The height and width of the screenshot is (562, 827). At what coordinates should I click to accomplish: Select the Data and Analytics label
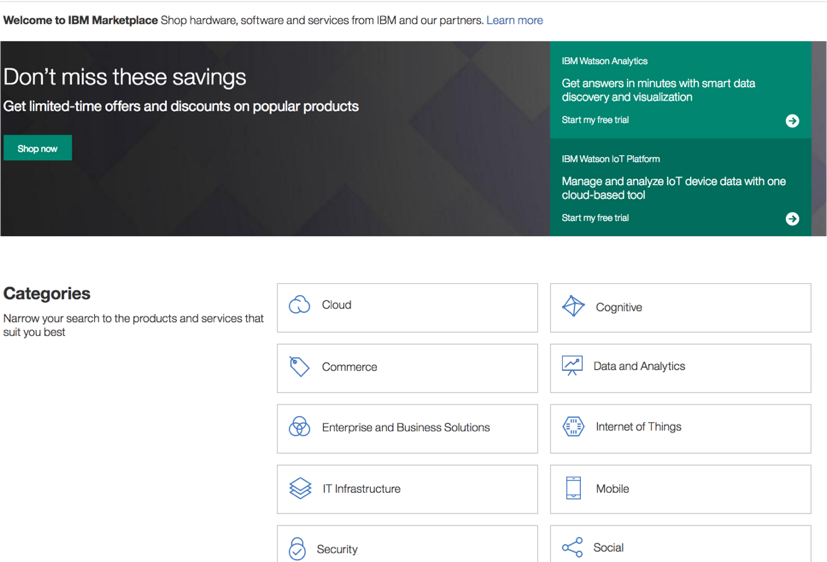click(639, 366)
